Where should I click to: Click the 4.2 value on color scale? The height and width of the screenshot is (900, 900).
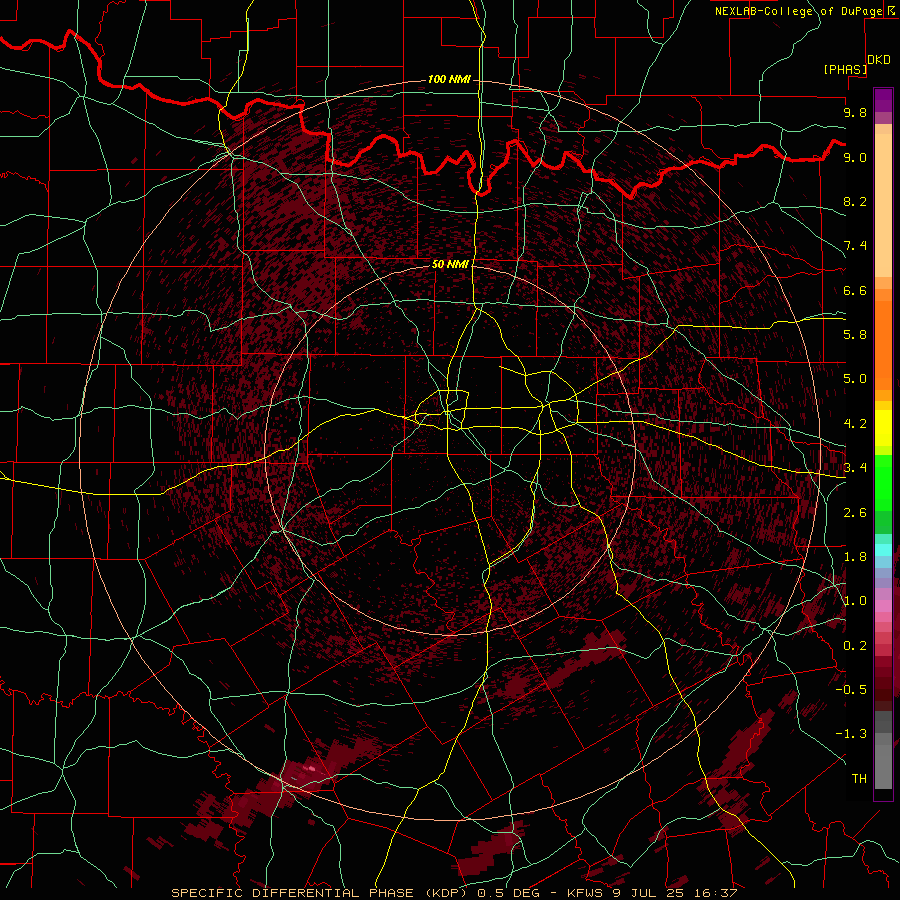click(x=855, y=424)
